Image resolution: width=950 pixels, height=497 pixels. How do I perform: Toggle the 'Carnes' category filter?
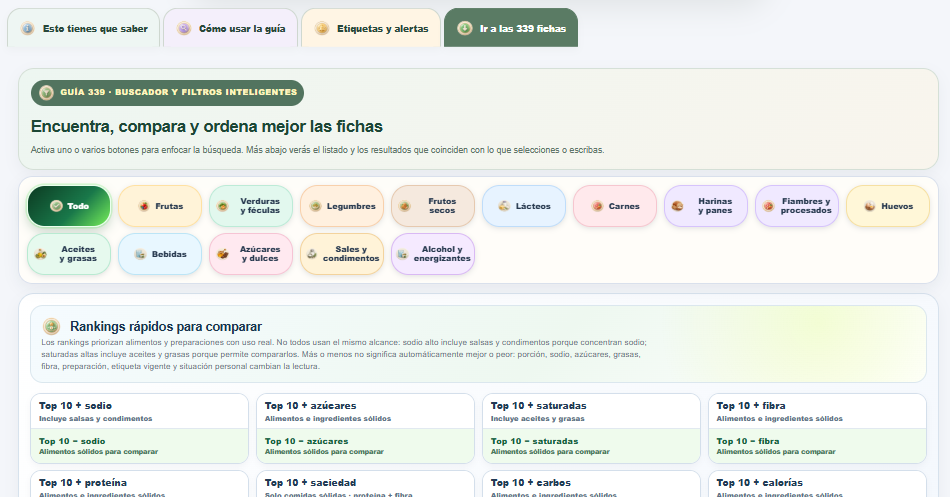pos(615,206)
